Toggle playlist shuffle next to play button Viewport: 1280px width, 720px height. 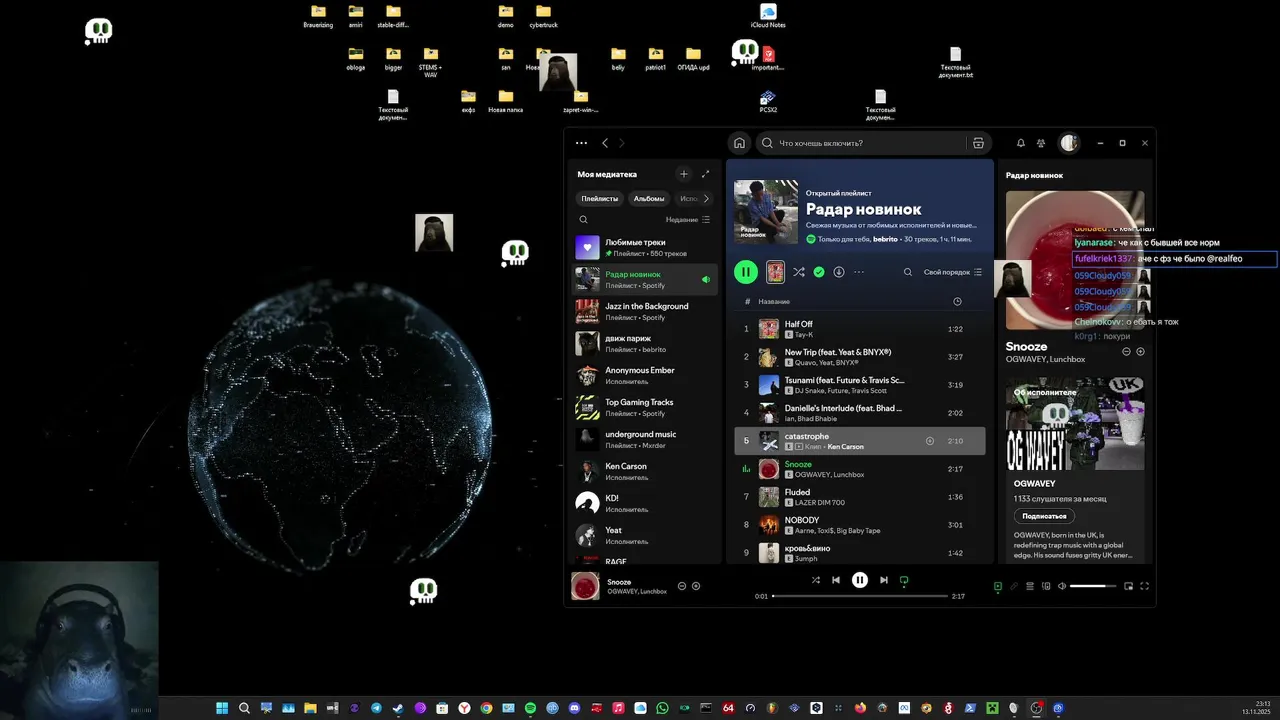pyautogui.click(x=798, y=272)
